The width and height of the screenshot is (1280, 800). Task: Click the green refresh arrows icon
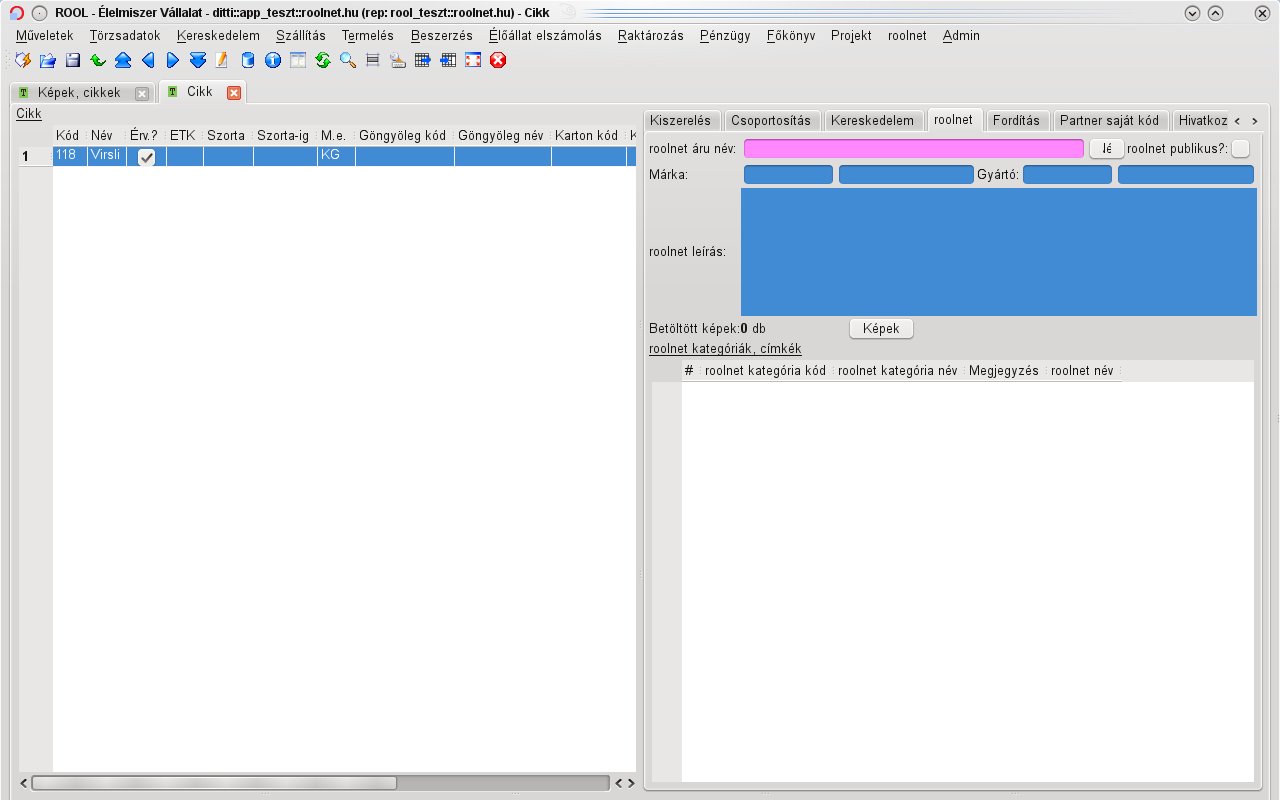[x=323, y=60]
